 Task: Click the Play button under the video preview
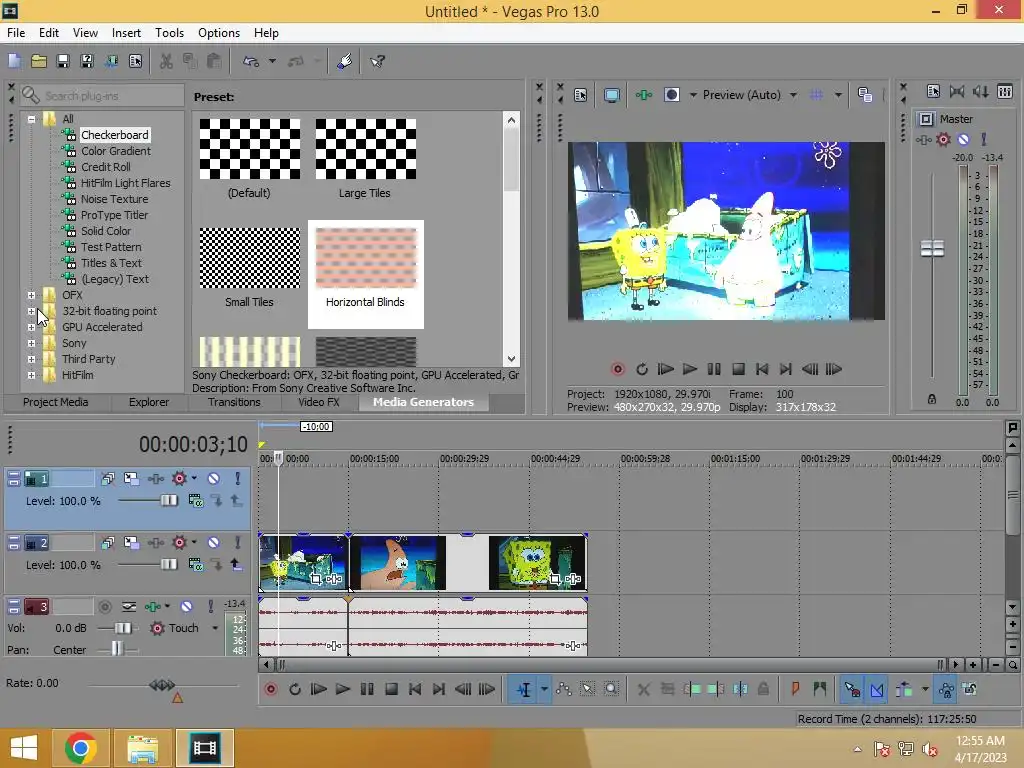point(690,369)
